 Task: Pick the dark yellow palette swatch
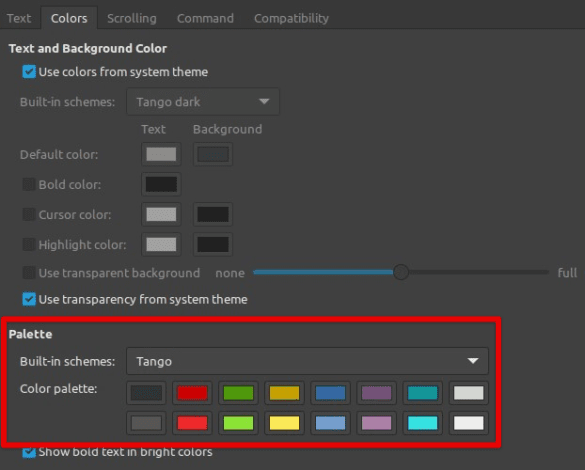coord(284,393)
